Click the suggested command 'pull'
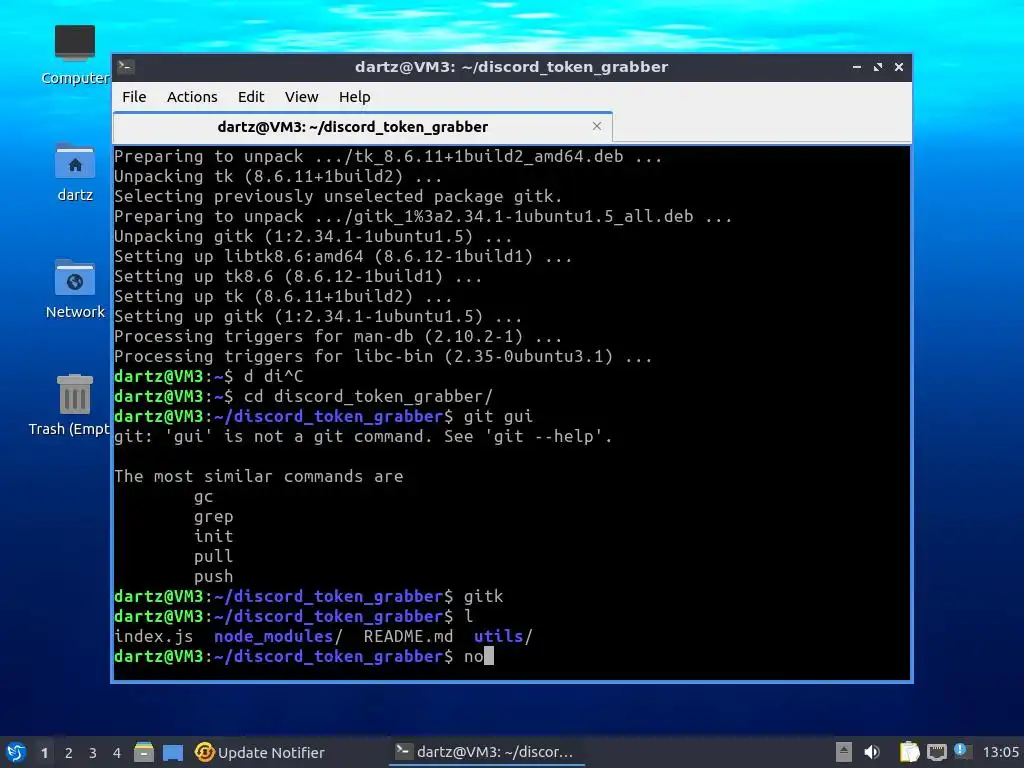 pos(214,556)
